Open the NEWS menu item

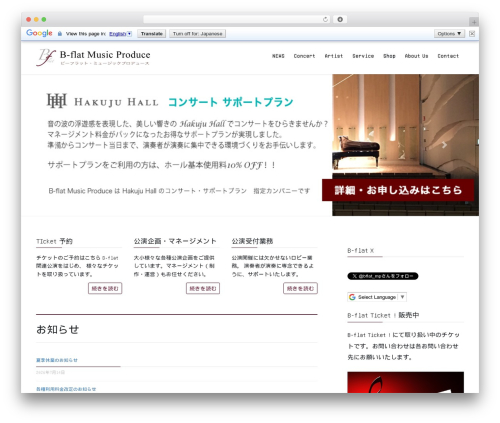278,56
